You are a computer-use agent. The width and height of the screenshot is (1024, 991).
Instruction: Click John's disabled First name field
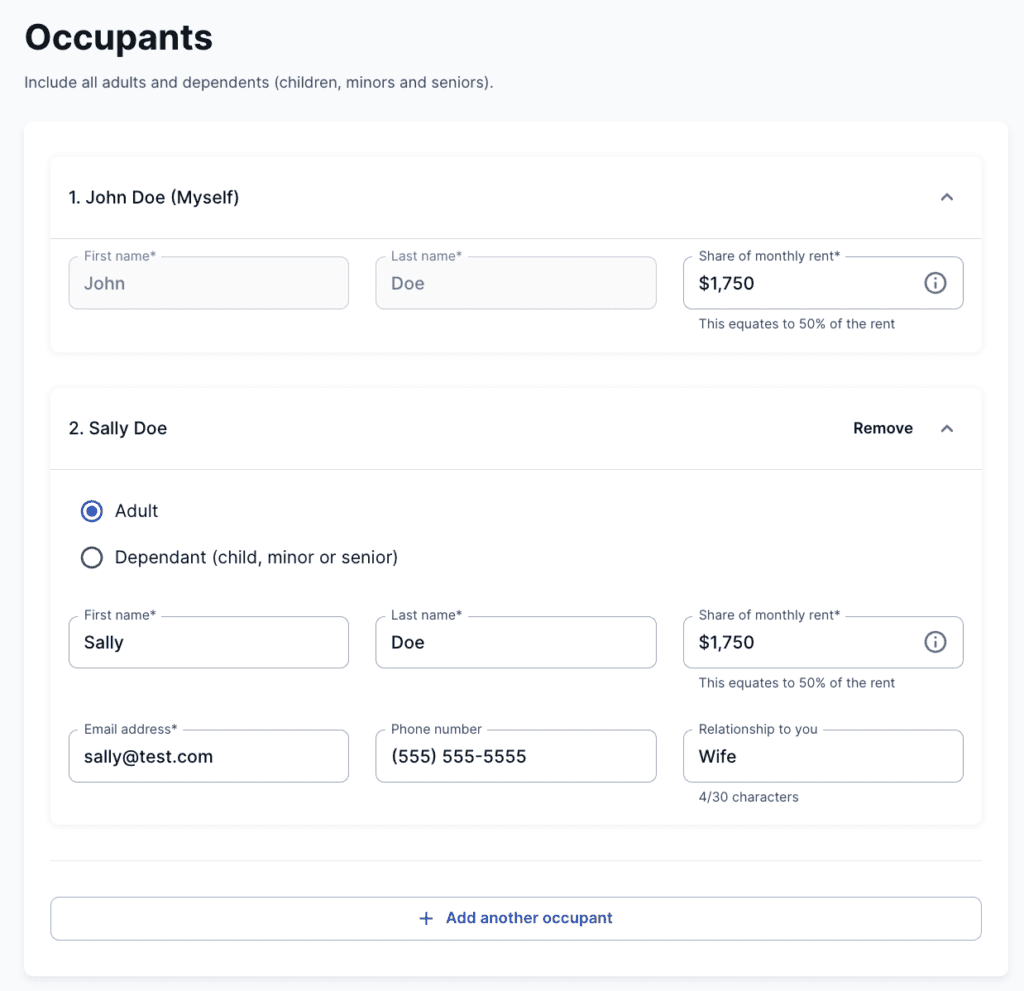click(x=208, y=283)
